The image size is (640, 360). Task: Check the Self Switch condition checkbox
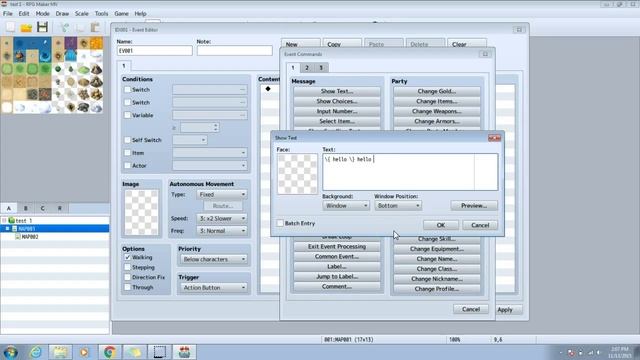(127, 140)
